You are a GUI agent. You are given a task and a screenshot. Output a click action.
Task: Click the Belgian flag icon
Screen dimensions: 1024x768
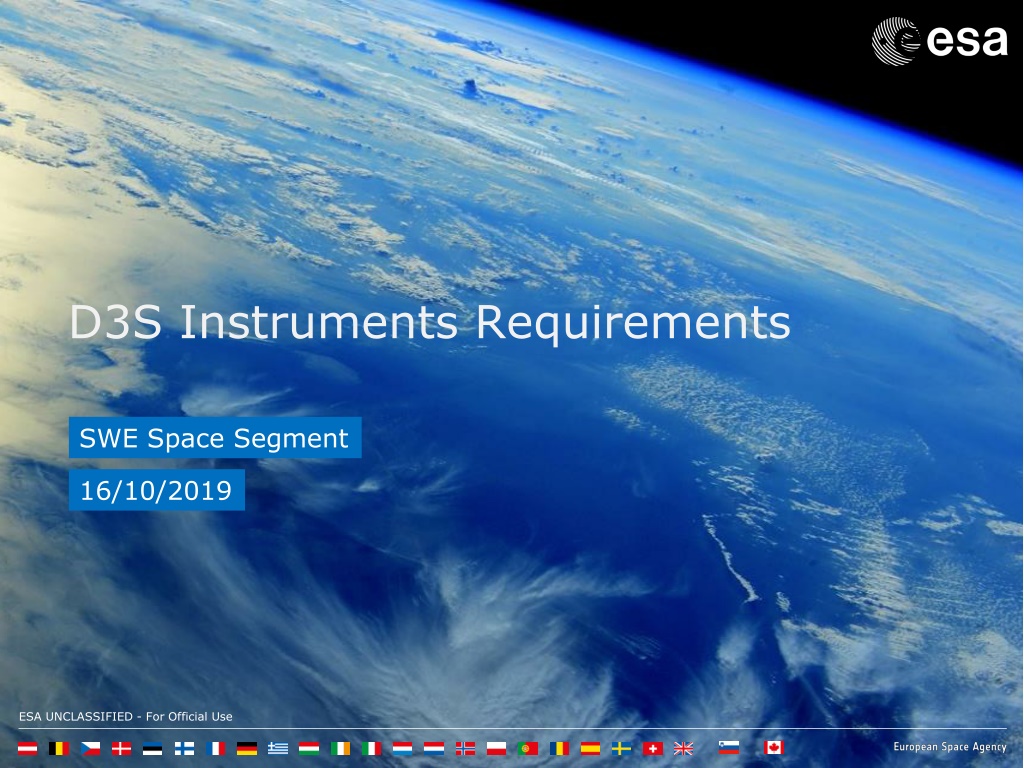click(59, 748)
